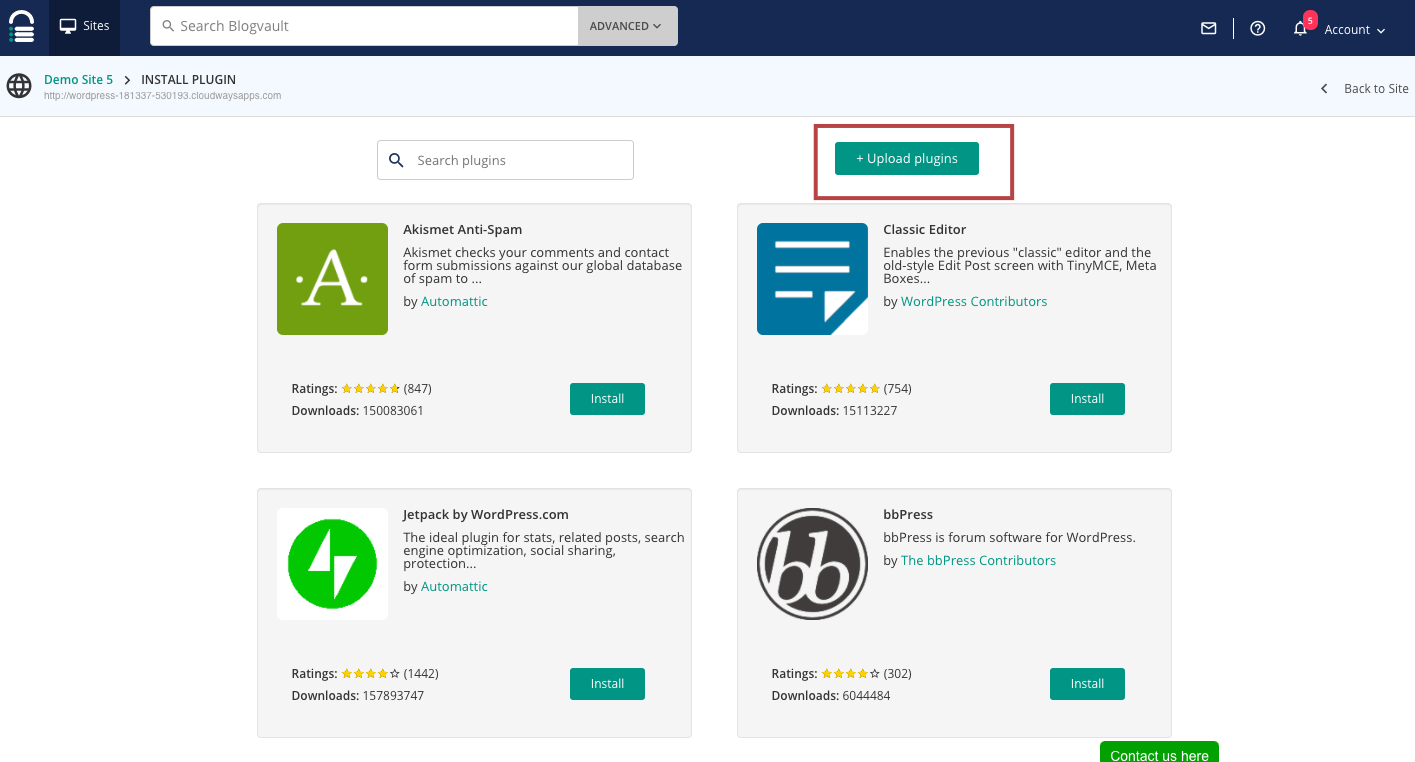The height and width of the screenshot is (762, 1415).
Task: Click the Akismet Anti-Spam title
Action: pos(463,229)
